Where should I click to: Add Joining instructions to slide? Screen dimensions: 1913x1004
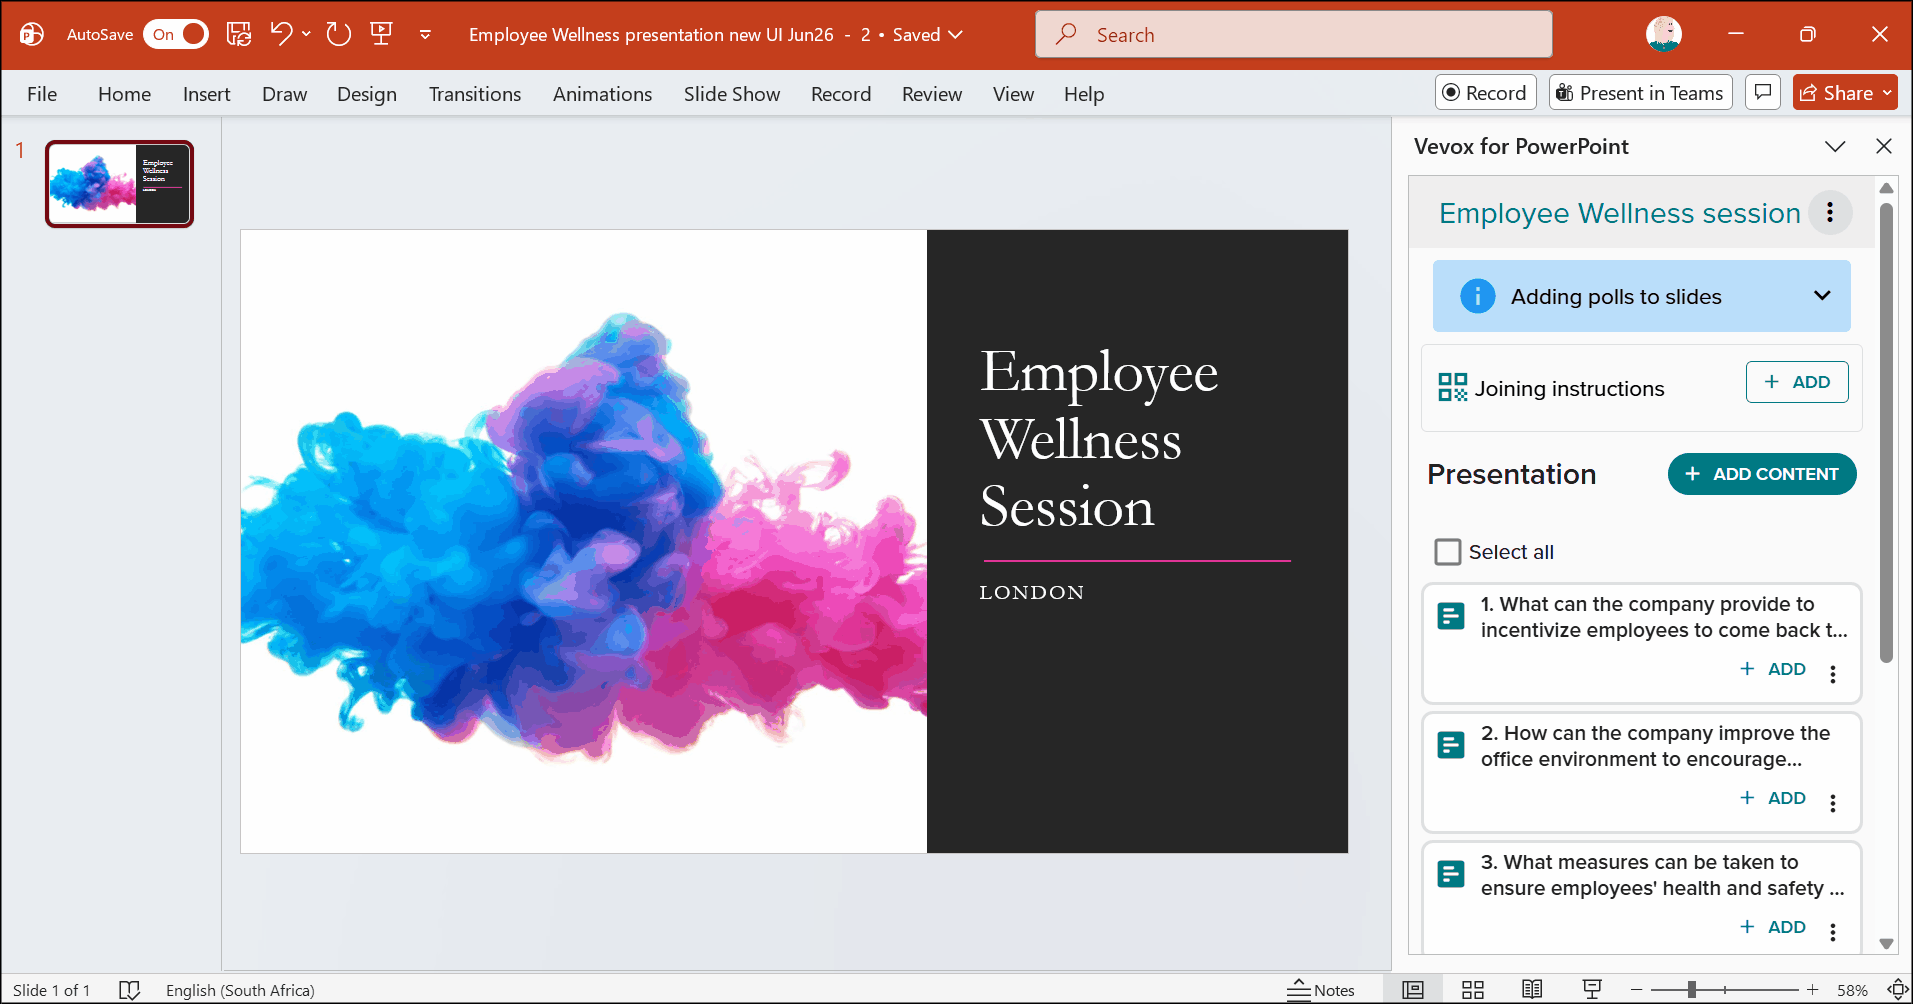1797,382
